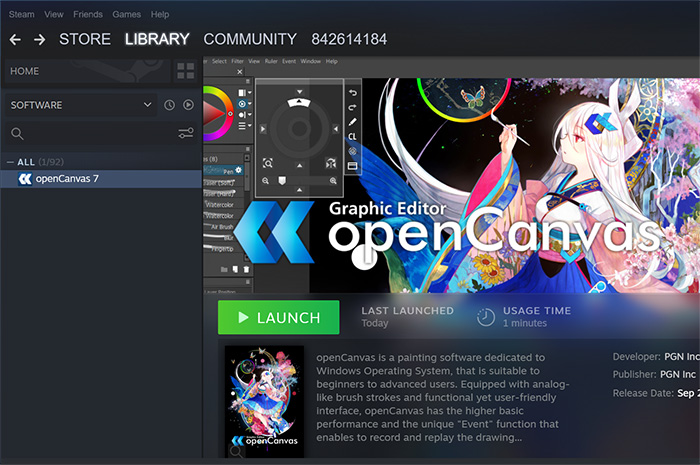Select openCanvas 7 in the library list
The width and height of the screenshot is (700, 465).
pyautogui.click(x=101, y=179)
